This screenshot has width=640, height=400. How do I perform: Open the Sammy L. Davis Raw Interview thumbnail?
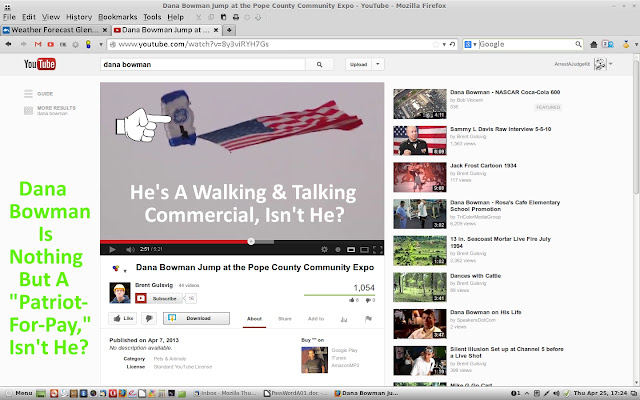point(420,140)
